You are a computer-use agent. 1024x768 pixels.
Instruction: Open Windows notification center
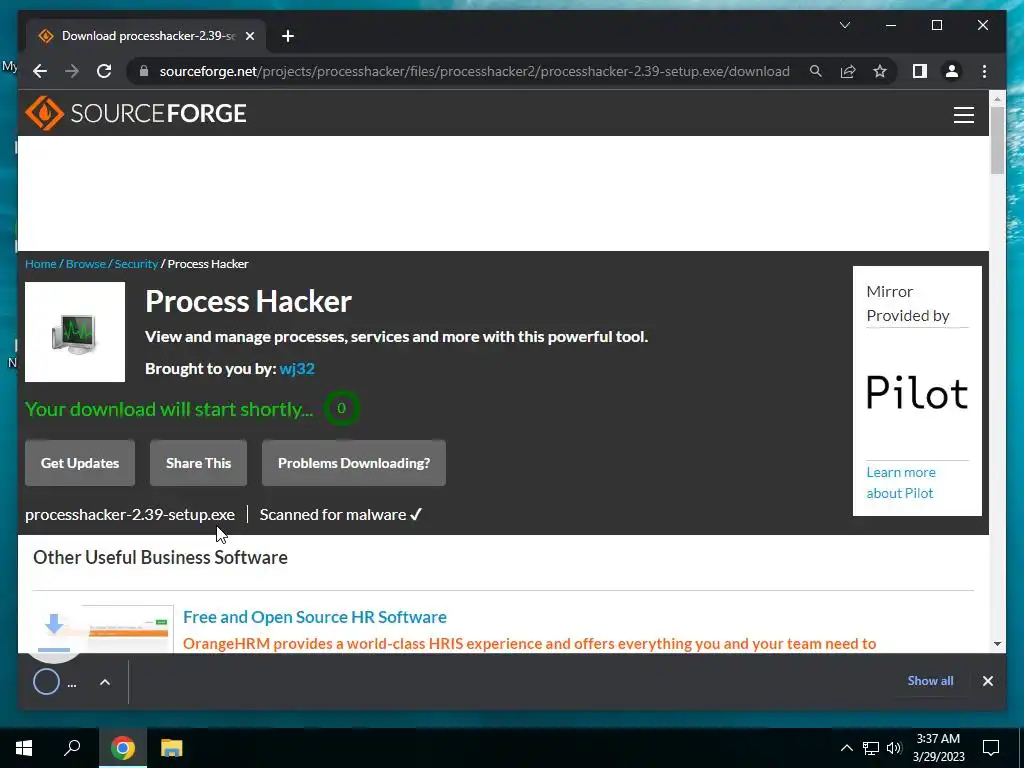[991, 748]
